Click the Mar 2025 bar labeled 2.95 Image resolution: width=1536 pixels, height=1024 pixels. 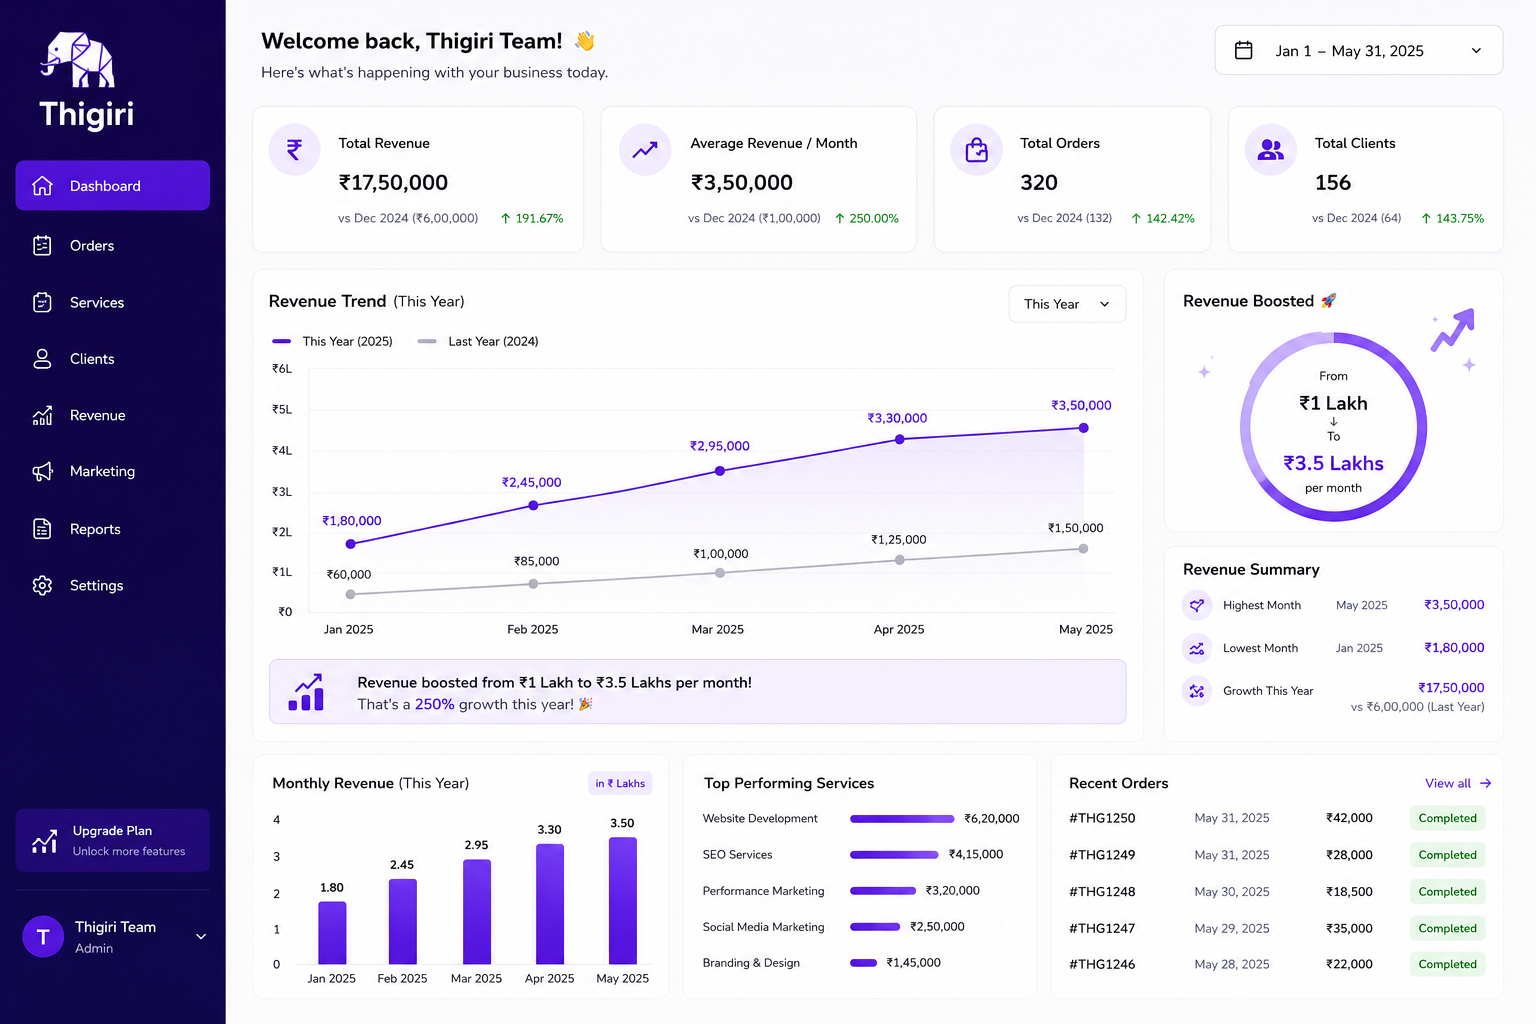pyautogui.click(x=477, y=912)
